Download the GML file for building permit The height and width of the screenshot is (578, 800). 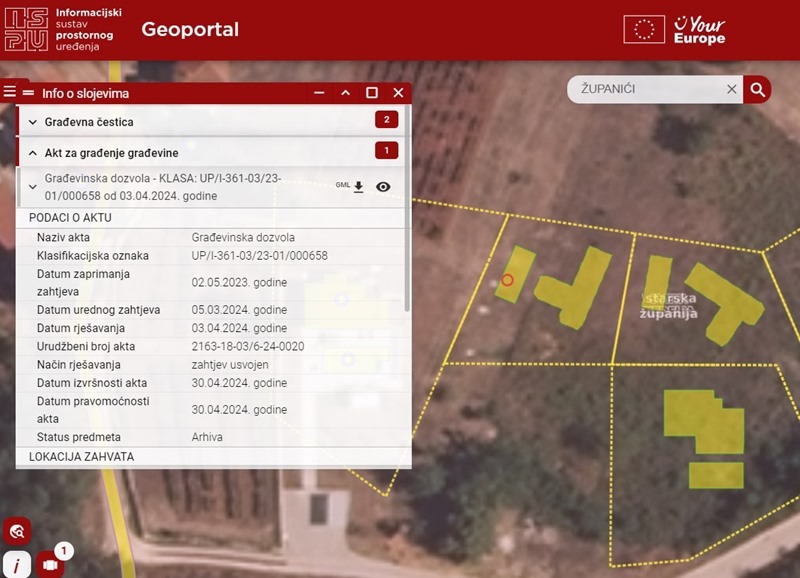click(x=358, y=187)
